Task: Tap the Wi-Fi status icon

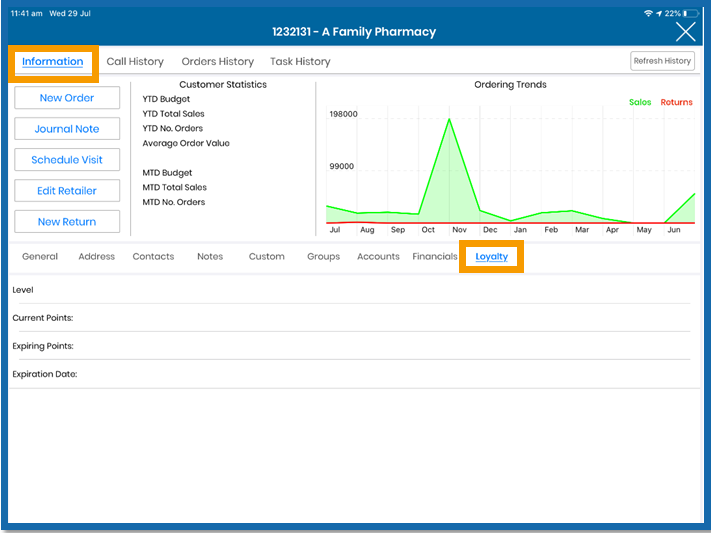Action: tap(648, 14)
